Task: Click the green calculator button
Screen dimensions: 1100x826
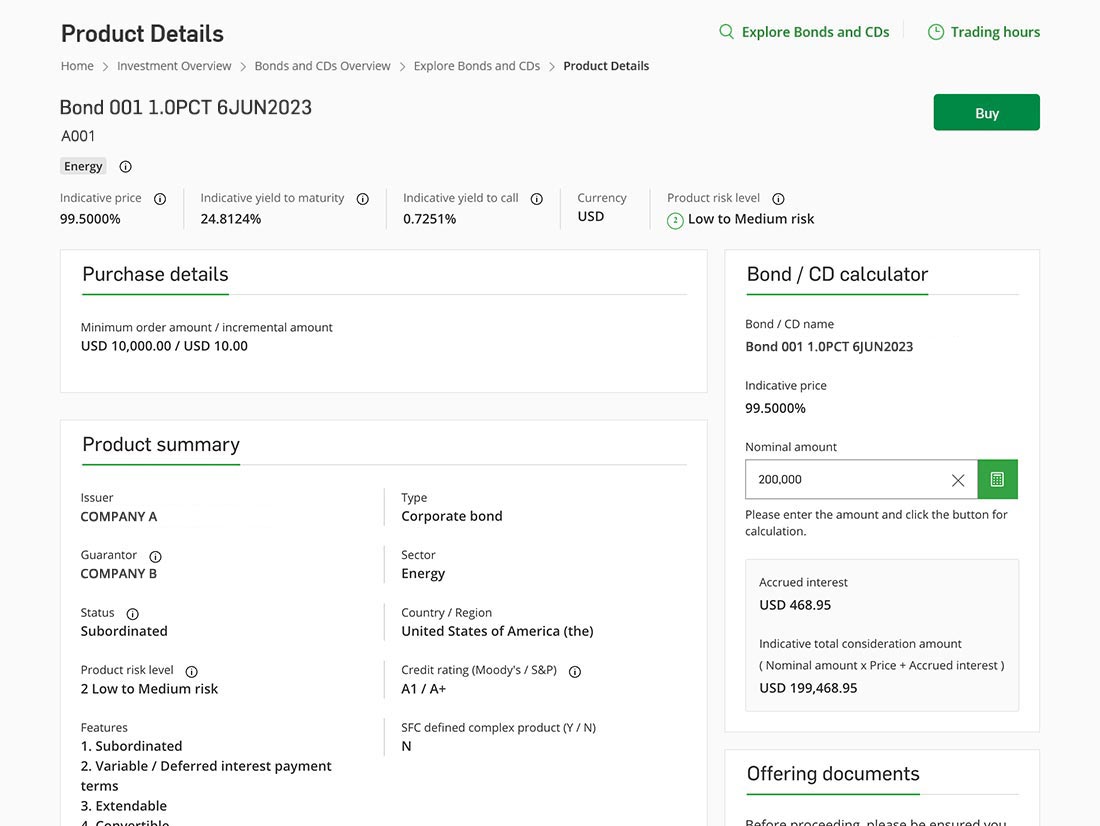Action: 998,479
